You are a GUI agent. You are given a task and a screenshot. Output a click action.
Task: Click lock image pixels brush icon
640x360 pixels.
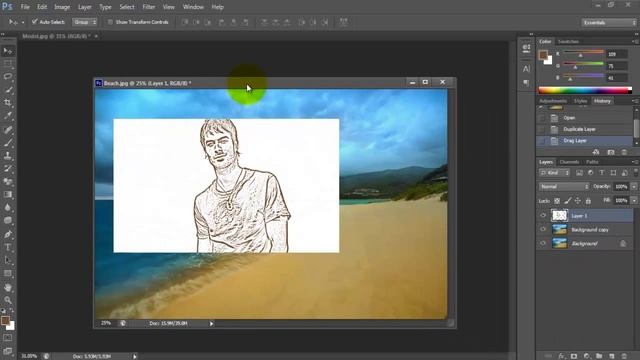tap(567, 201)
